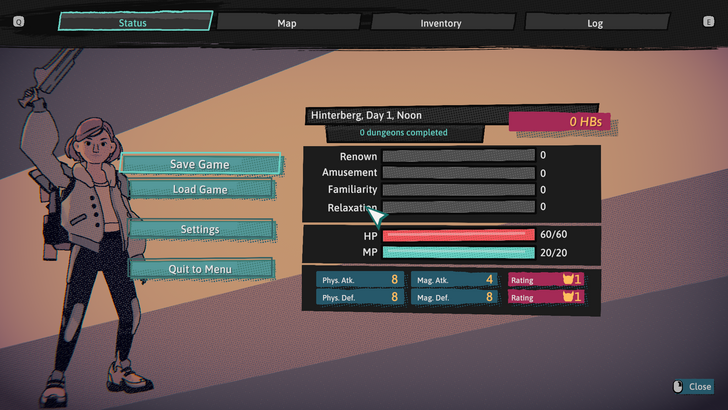
Task: Choose Load Game from the menu
Action: click(x=199, y=189)
